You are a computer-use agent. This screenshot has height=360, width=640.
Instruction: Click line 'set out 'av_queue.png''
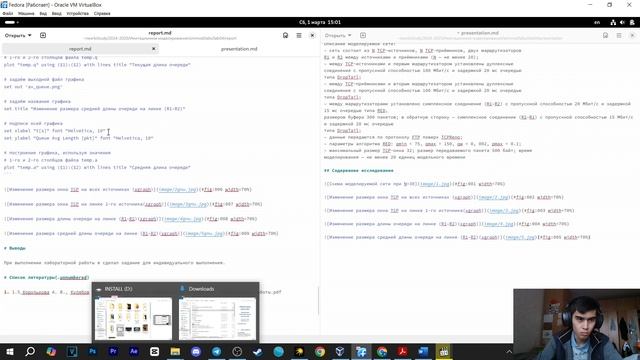pos(33,87)
